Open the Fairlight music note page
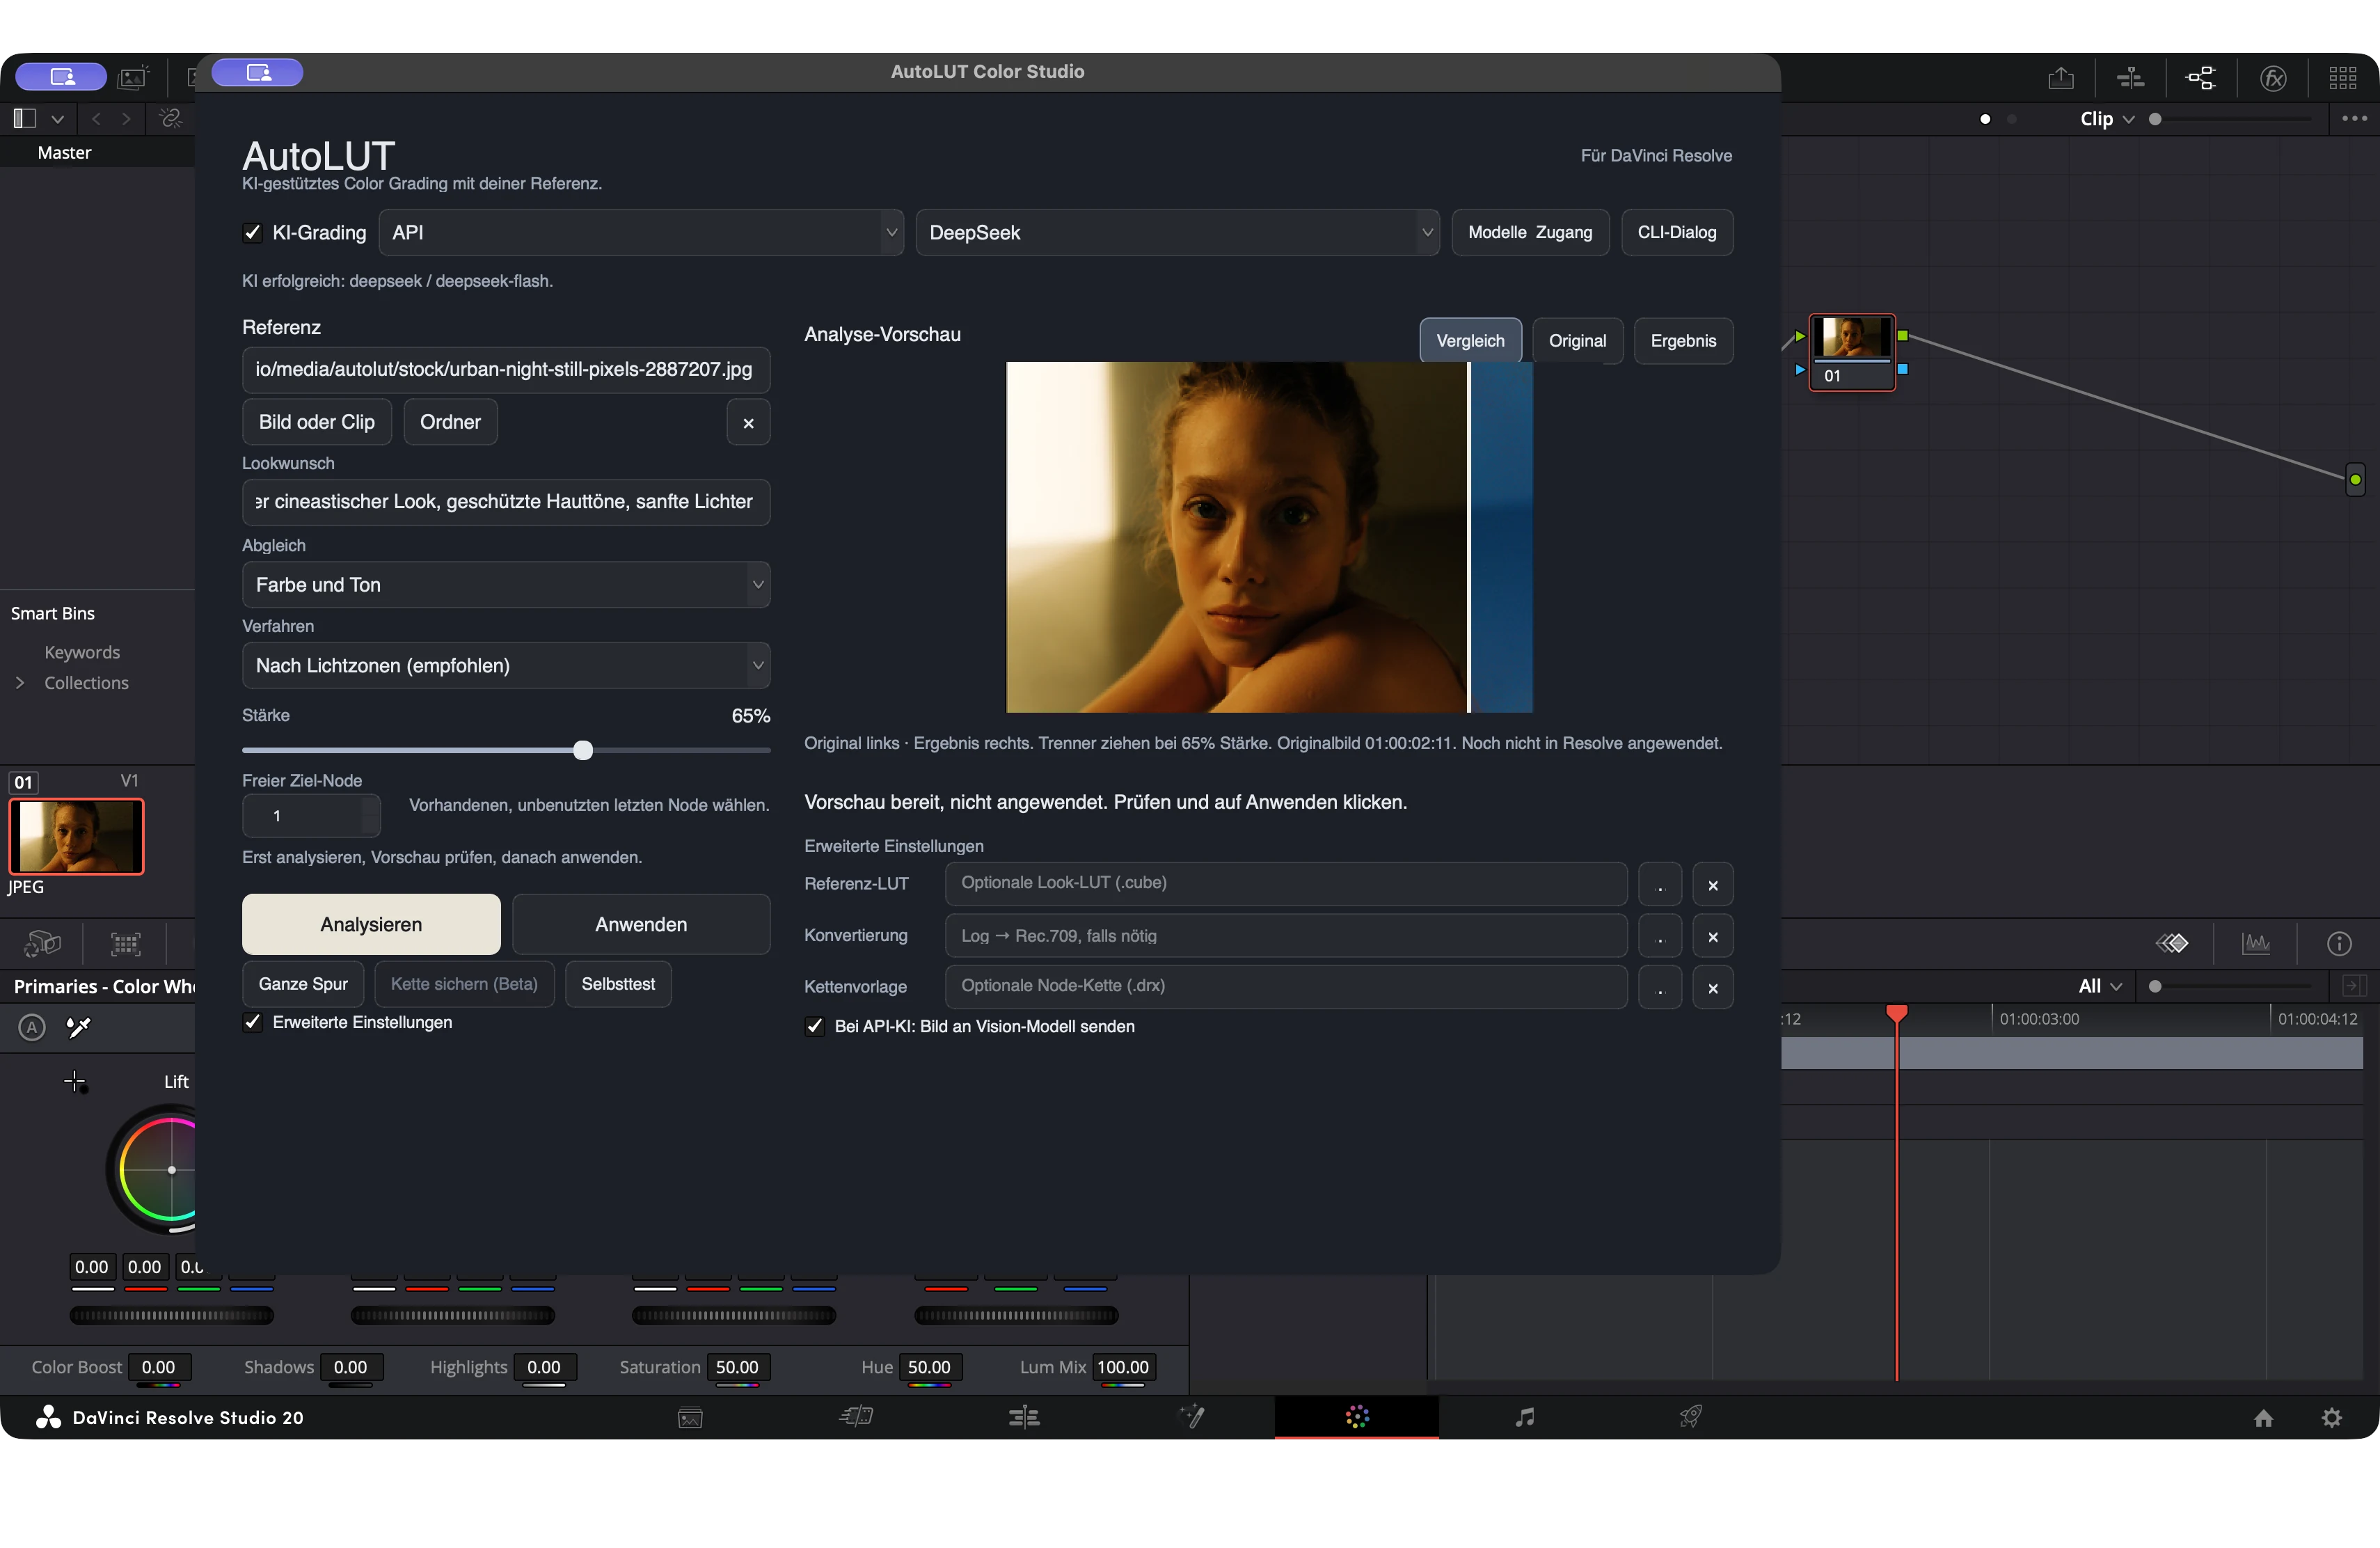 coord(1524,1417)
